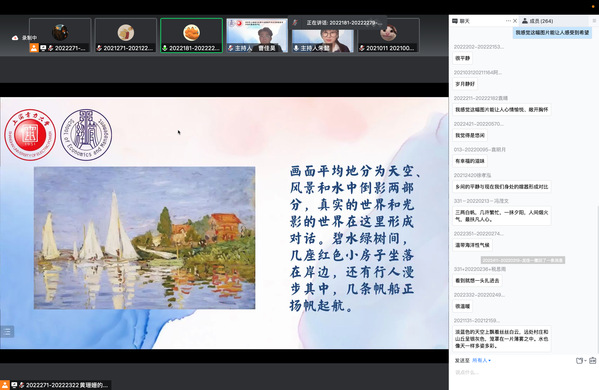
Task: Open the members panel list menu icon
Action: click(x=594, y=21)
